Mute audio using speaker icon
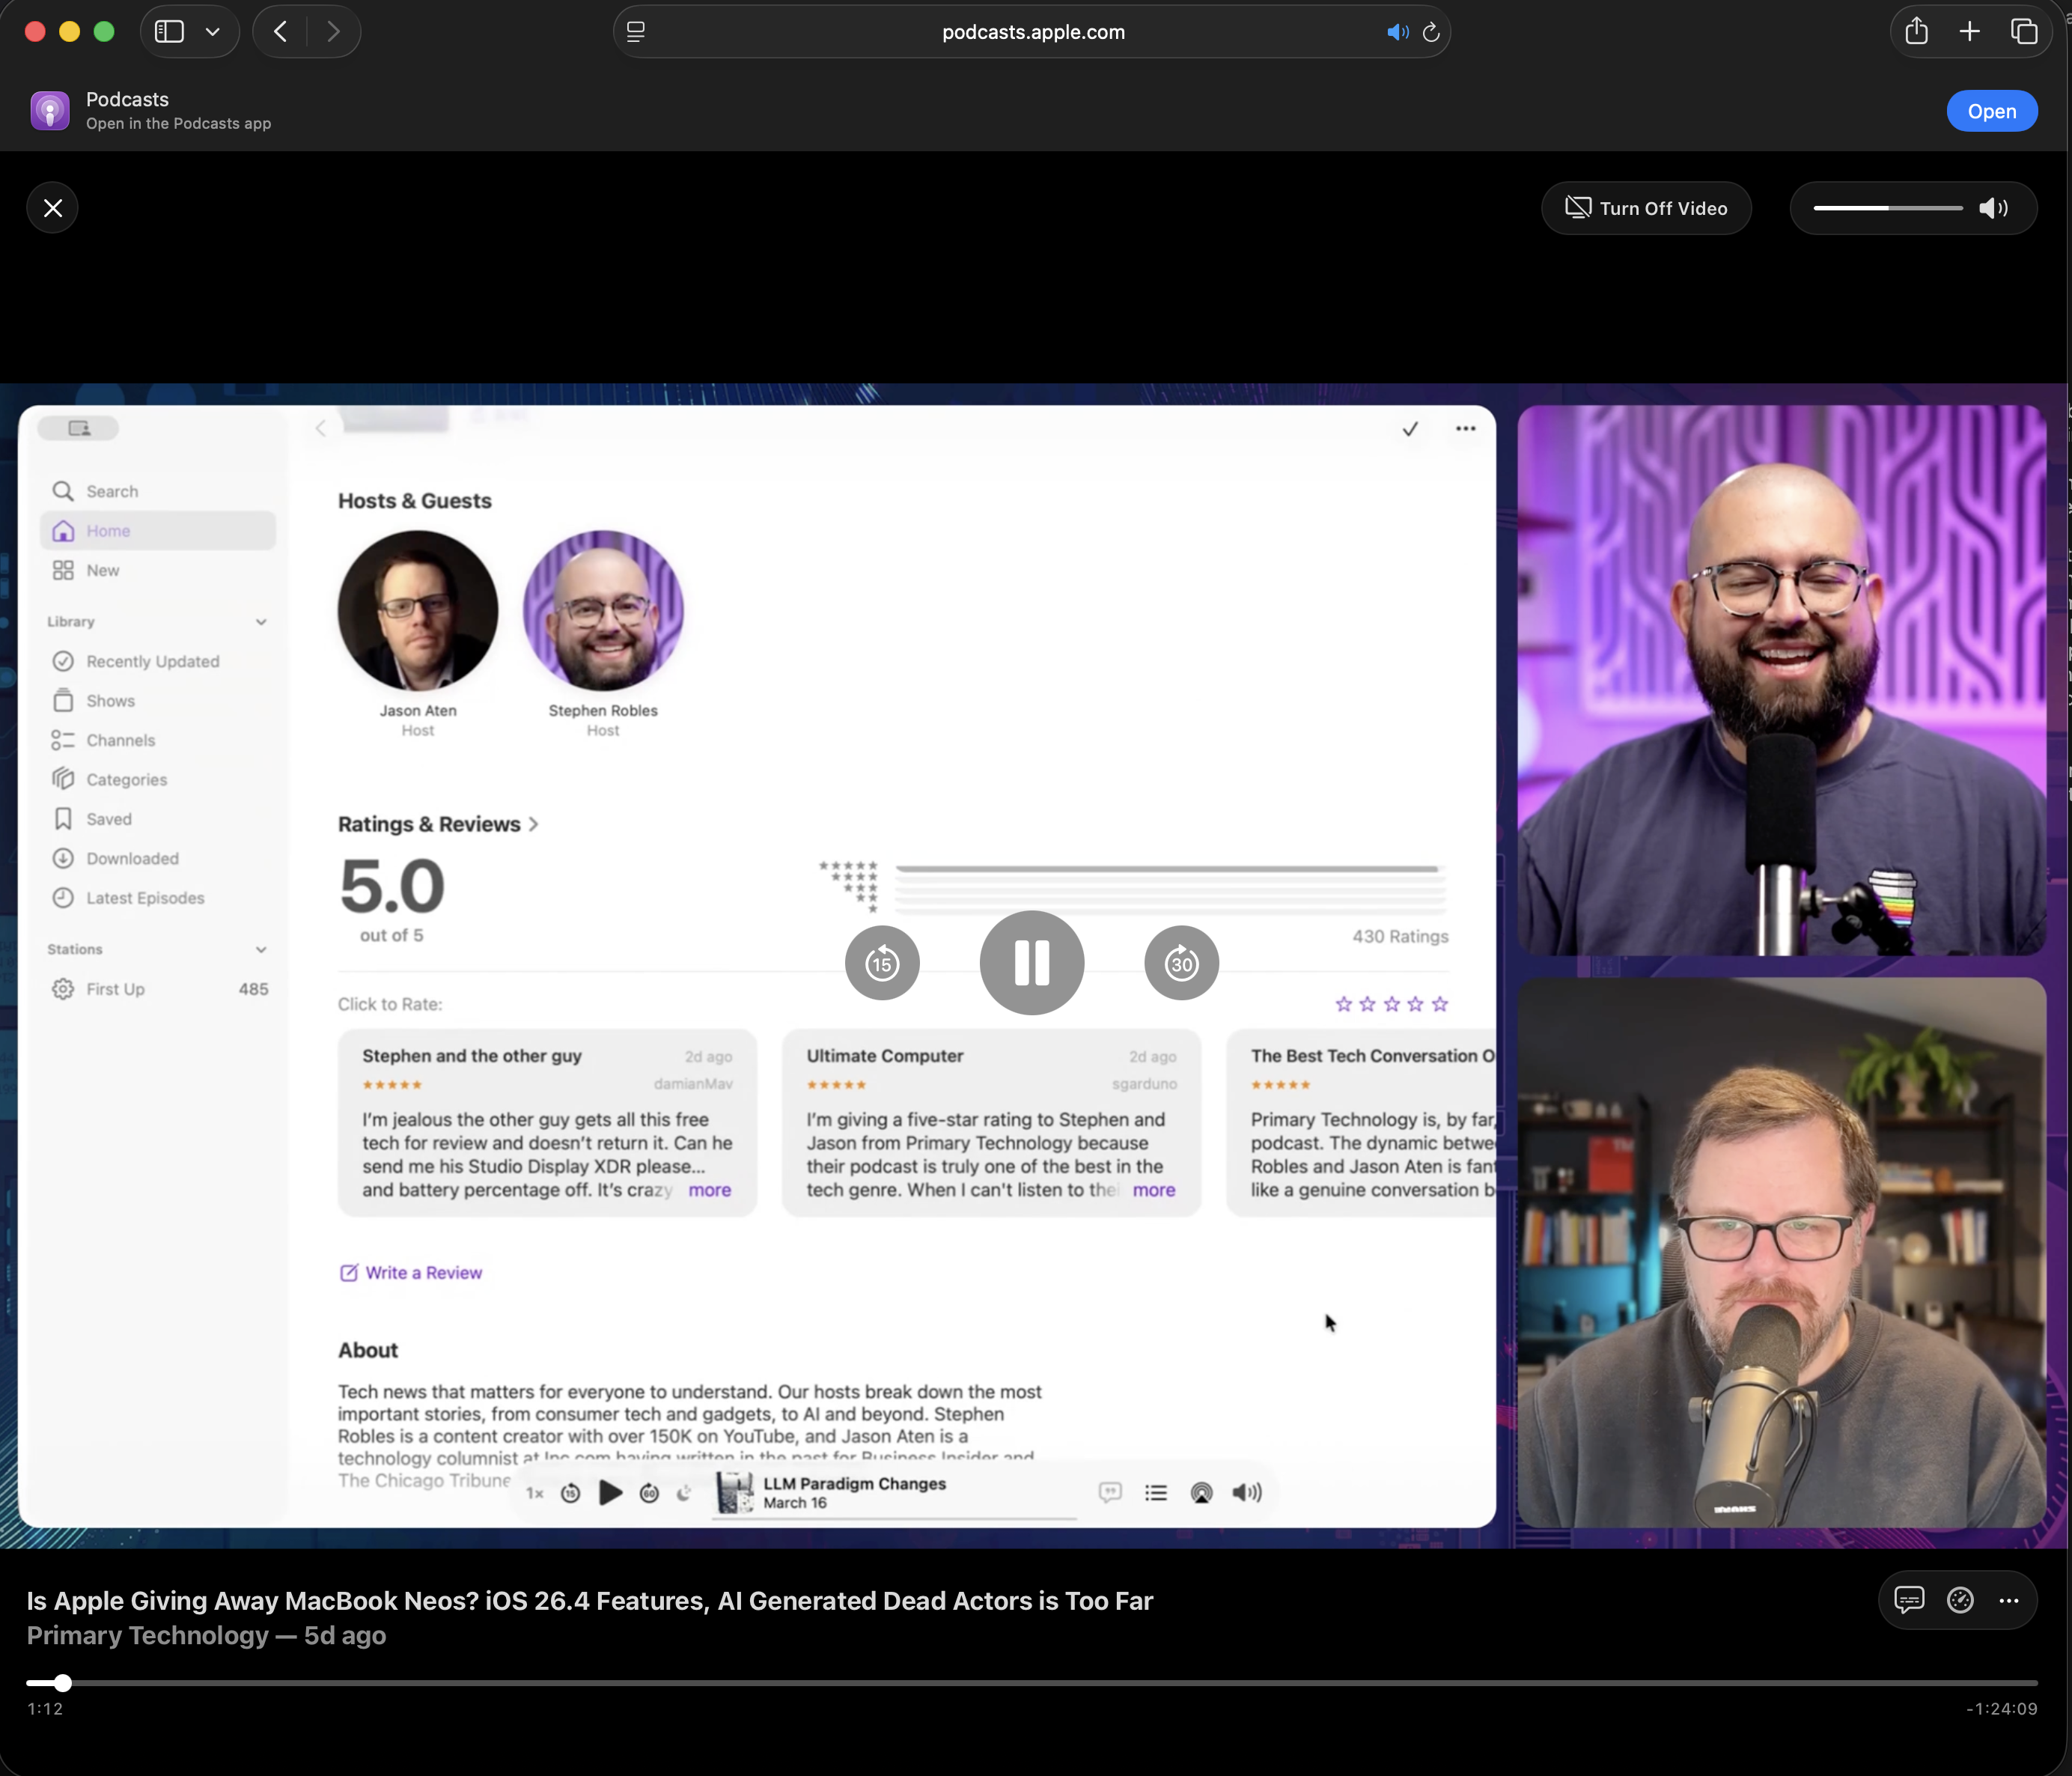This screenshot has width=2072, height=1776. (x=1993, y=208)
